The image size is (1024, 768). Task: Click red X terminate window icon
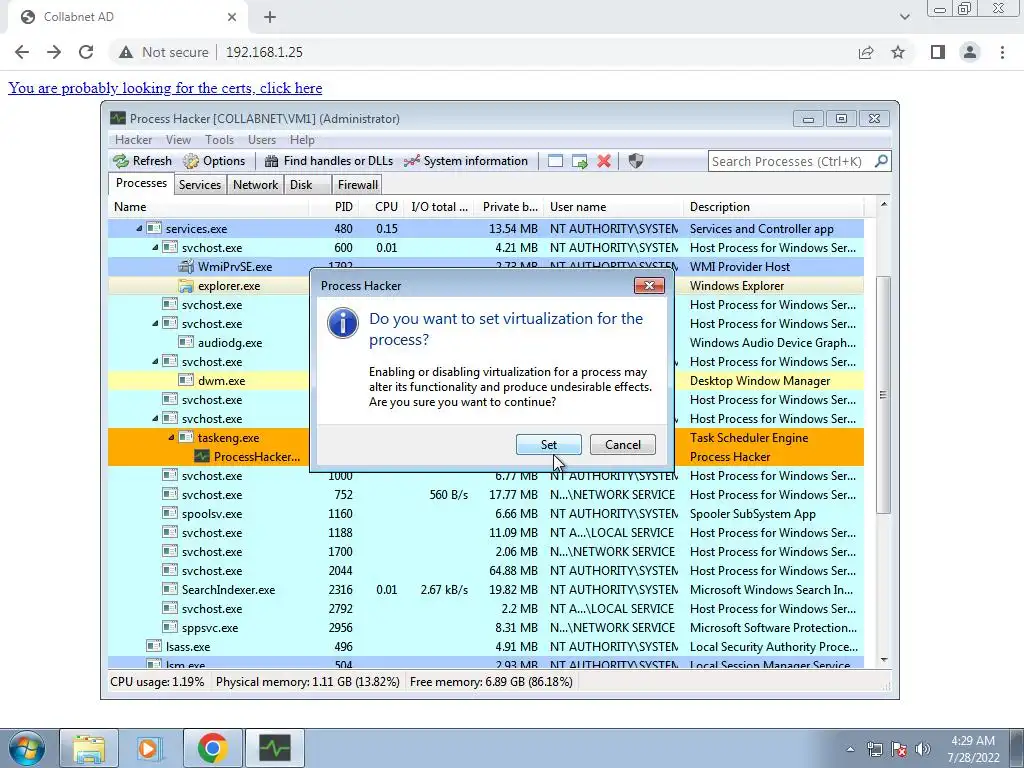pos(604,161)
